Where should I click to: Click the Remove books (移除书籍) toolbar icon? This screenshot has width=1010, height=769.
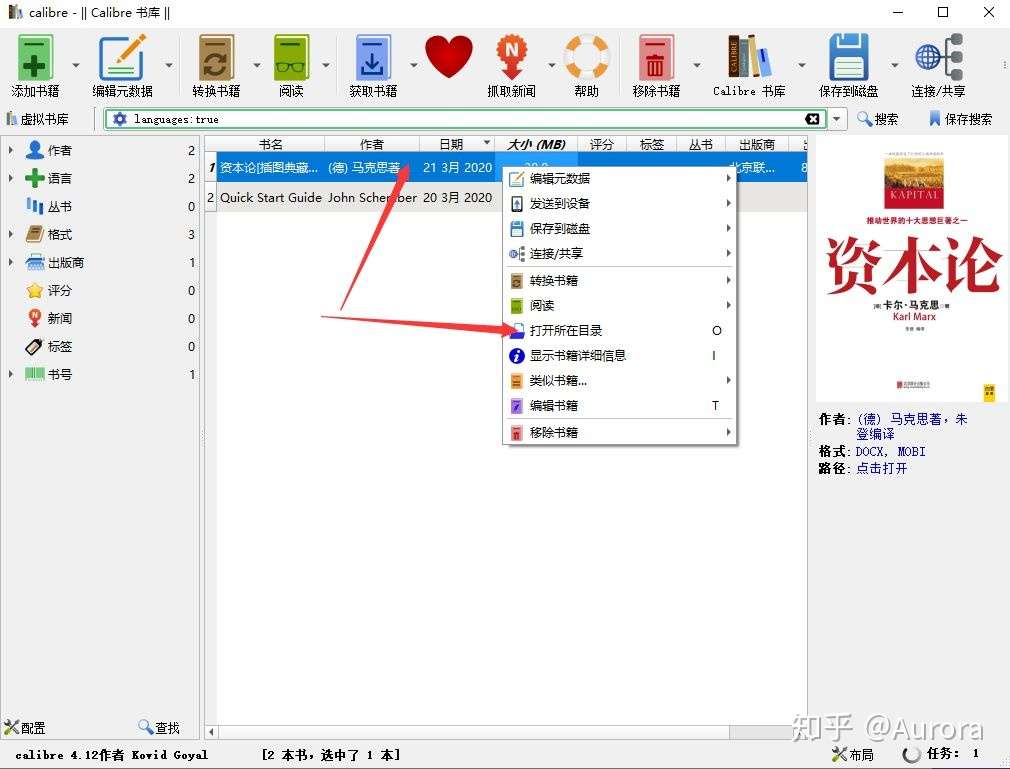pos(656,58)
